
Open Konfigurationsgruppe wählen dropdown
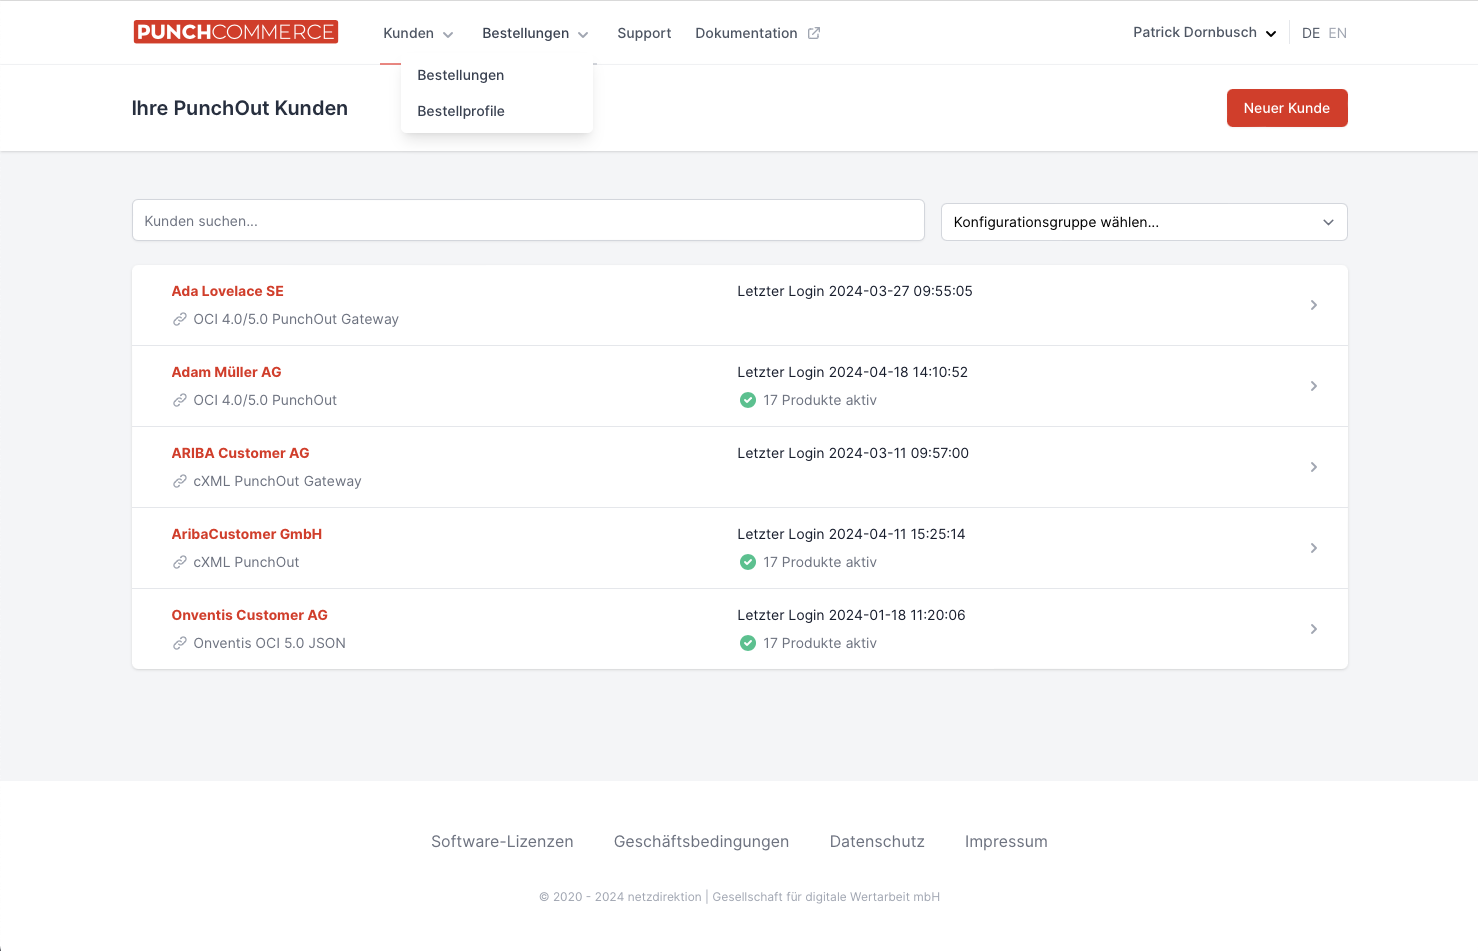(1144, 222)
